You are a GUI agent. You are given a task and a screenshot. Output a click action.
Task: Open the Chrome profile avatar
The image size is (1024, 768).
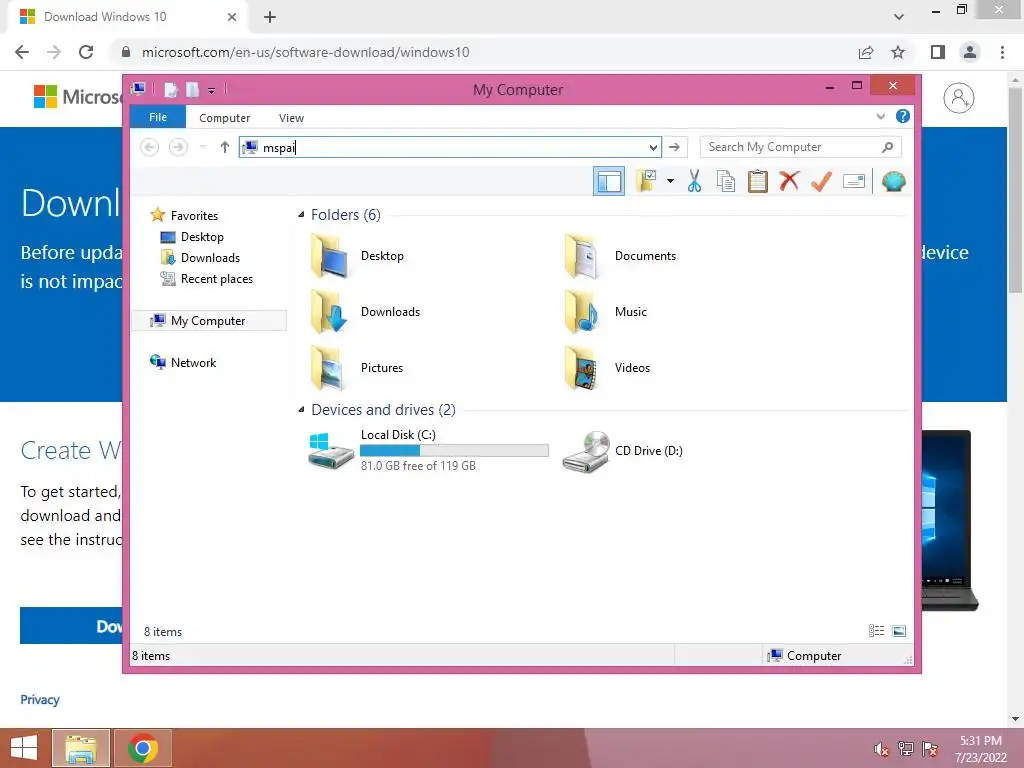(x=970, y=52)
